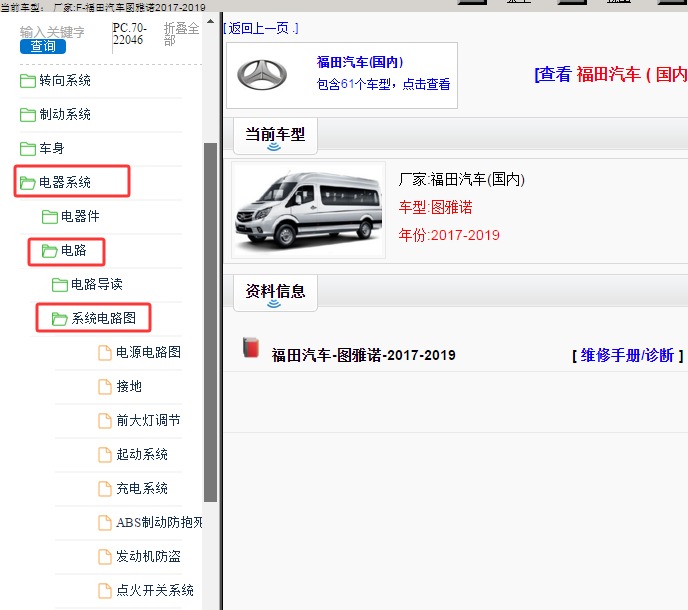Click the 查看 福田汽车 red header link
This screenshot has height=610, width=688.
pyautogui.click(x=611, y=74)
